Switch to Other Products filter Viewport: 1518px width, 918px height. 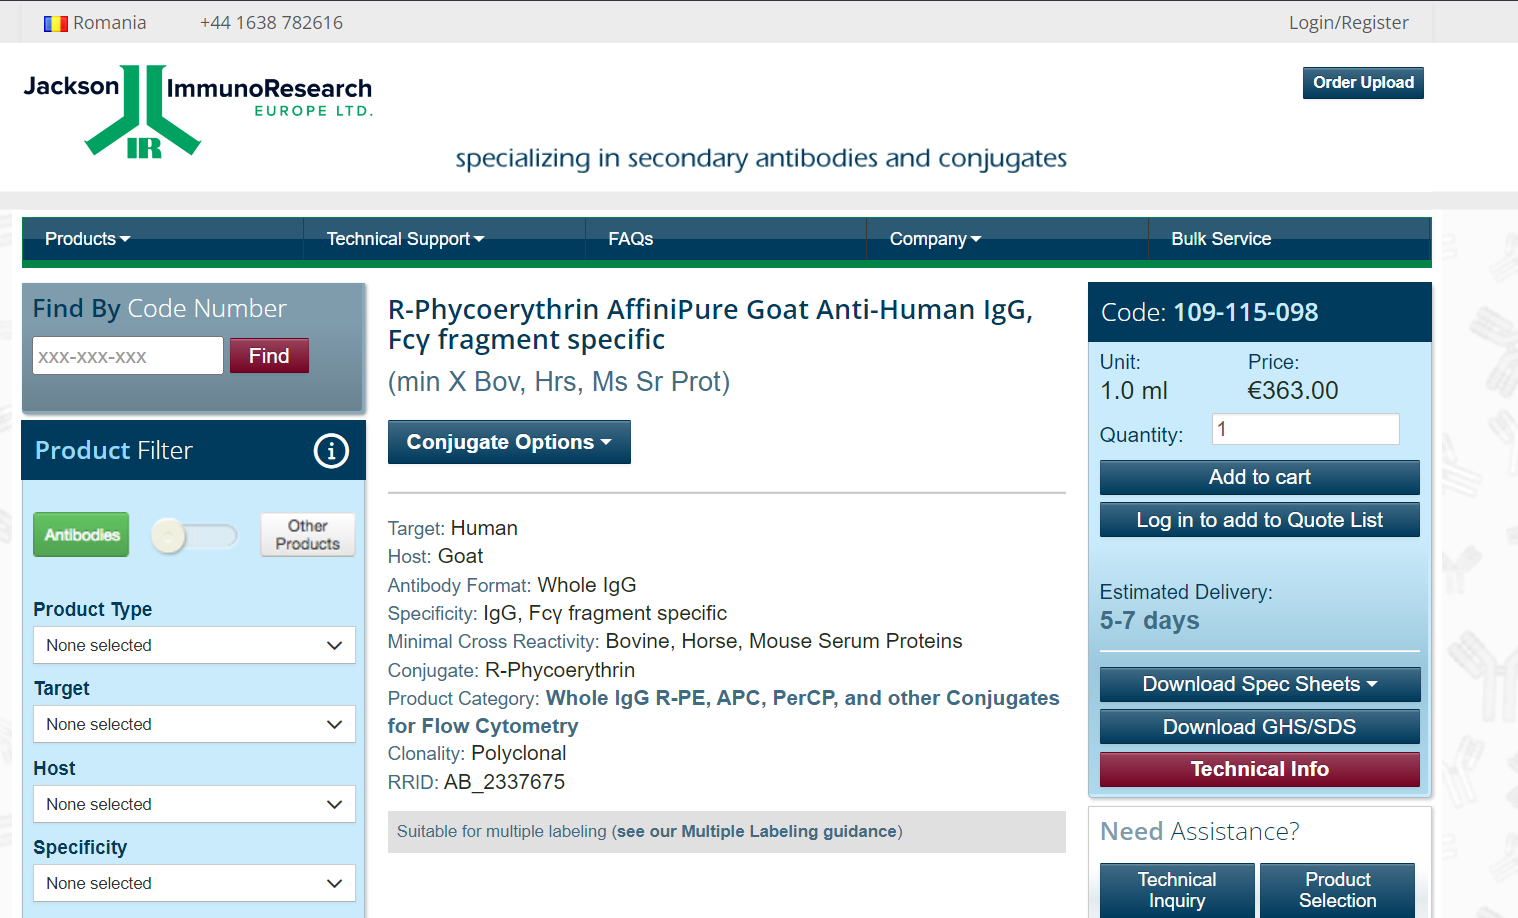pos(308,535)
